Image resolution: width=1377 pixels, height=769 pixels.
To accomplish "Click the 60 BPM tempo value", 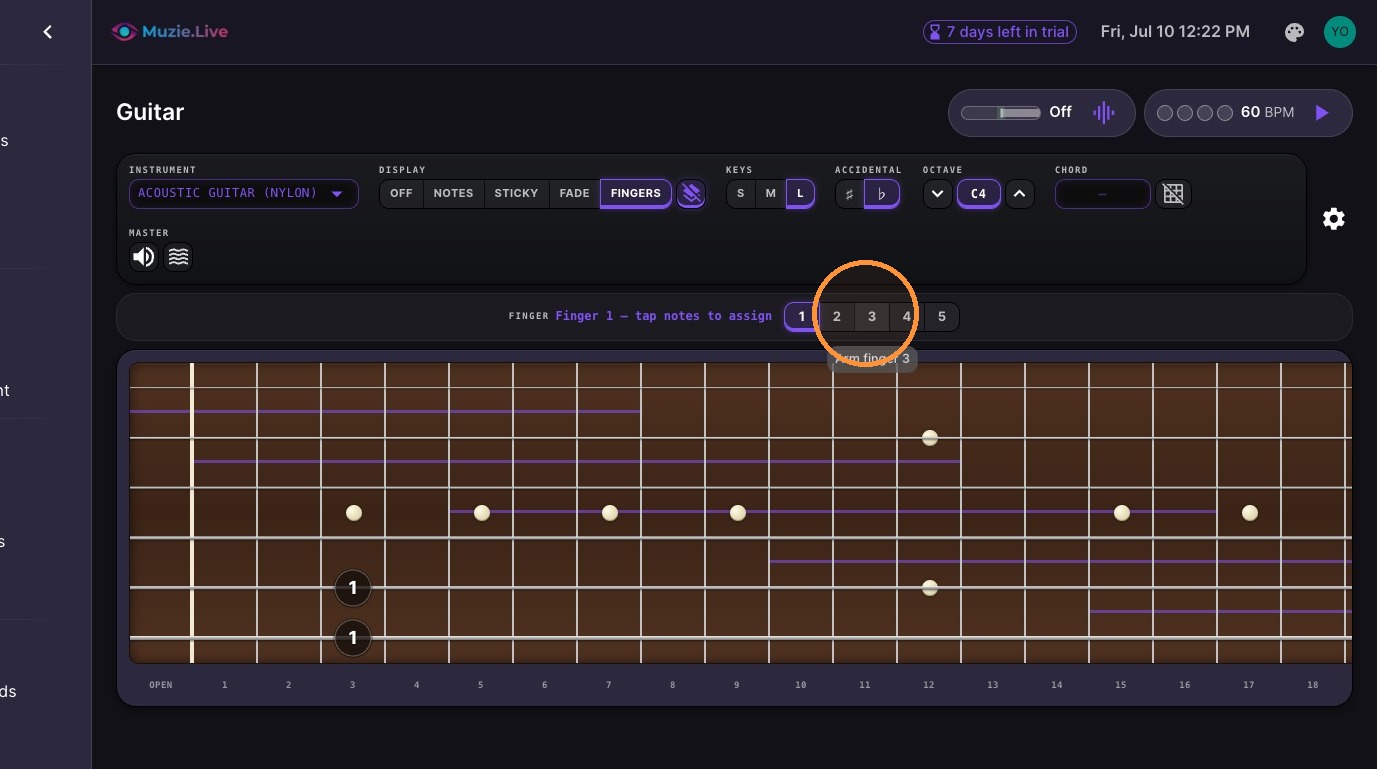I will point(1267,113).
